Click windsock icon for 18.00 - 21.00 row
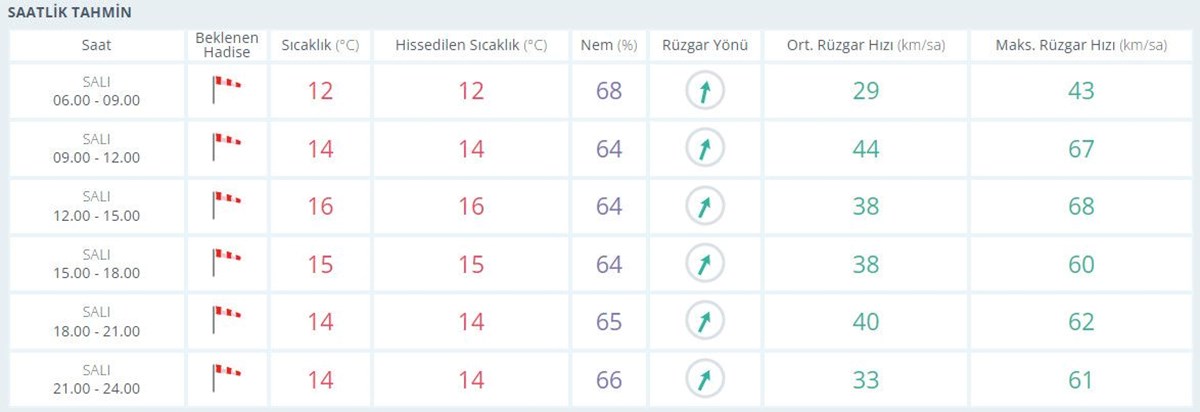The height and width of the screenshot is (412, 1200). pos(226,322)
